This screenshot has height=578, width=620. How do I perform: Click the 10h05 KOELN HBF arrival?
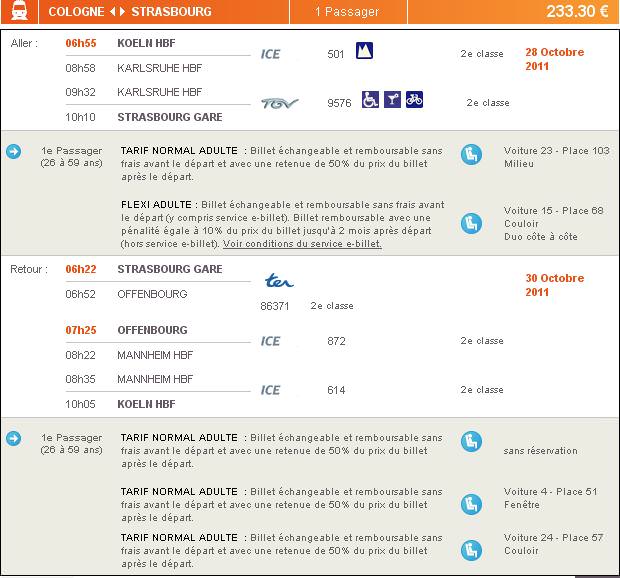(x=120, y=404)
